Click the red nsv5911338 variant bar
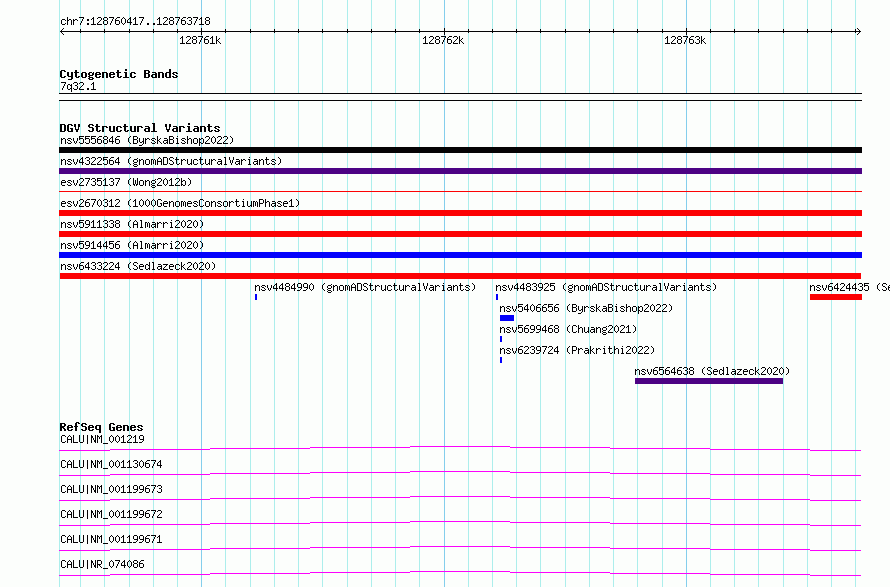 click(x=460, y=234)
